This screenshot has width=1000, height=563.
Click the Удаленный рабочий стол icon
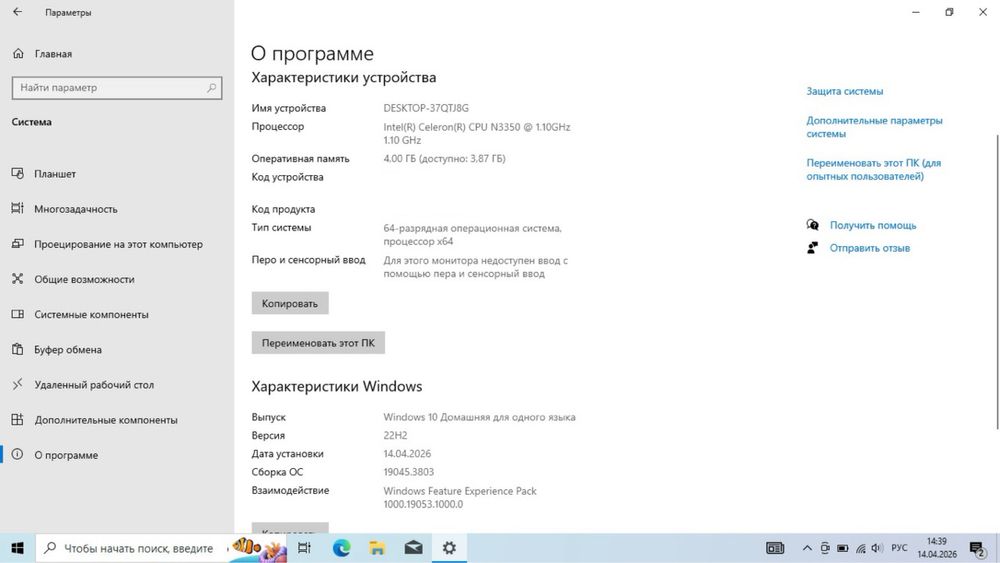coord(18,384)
